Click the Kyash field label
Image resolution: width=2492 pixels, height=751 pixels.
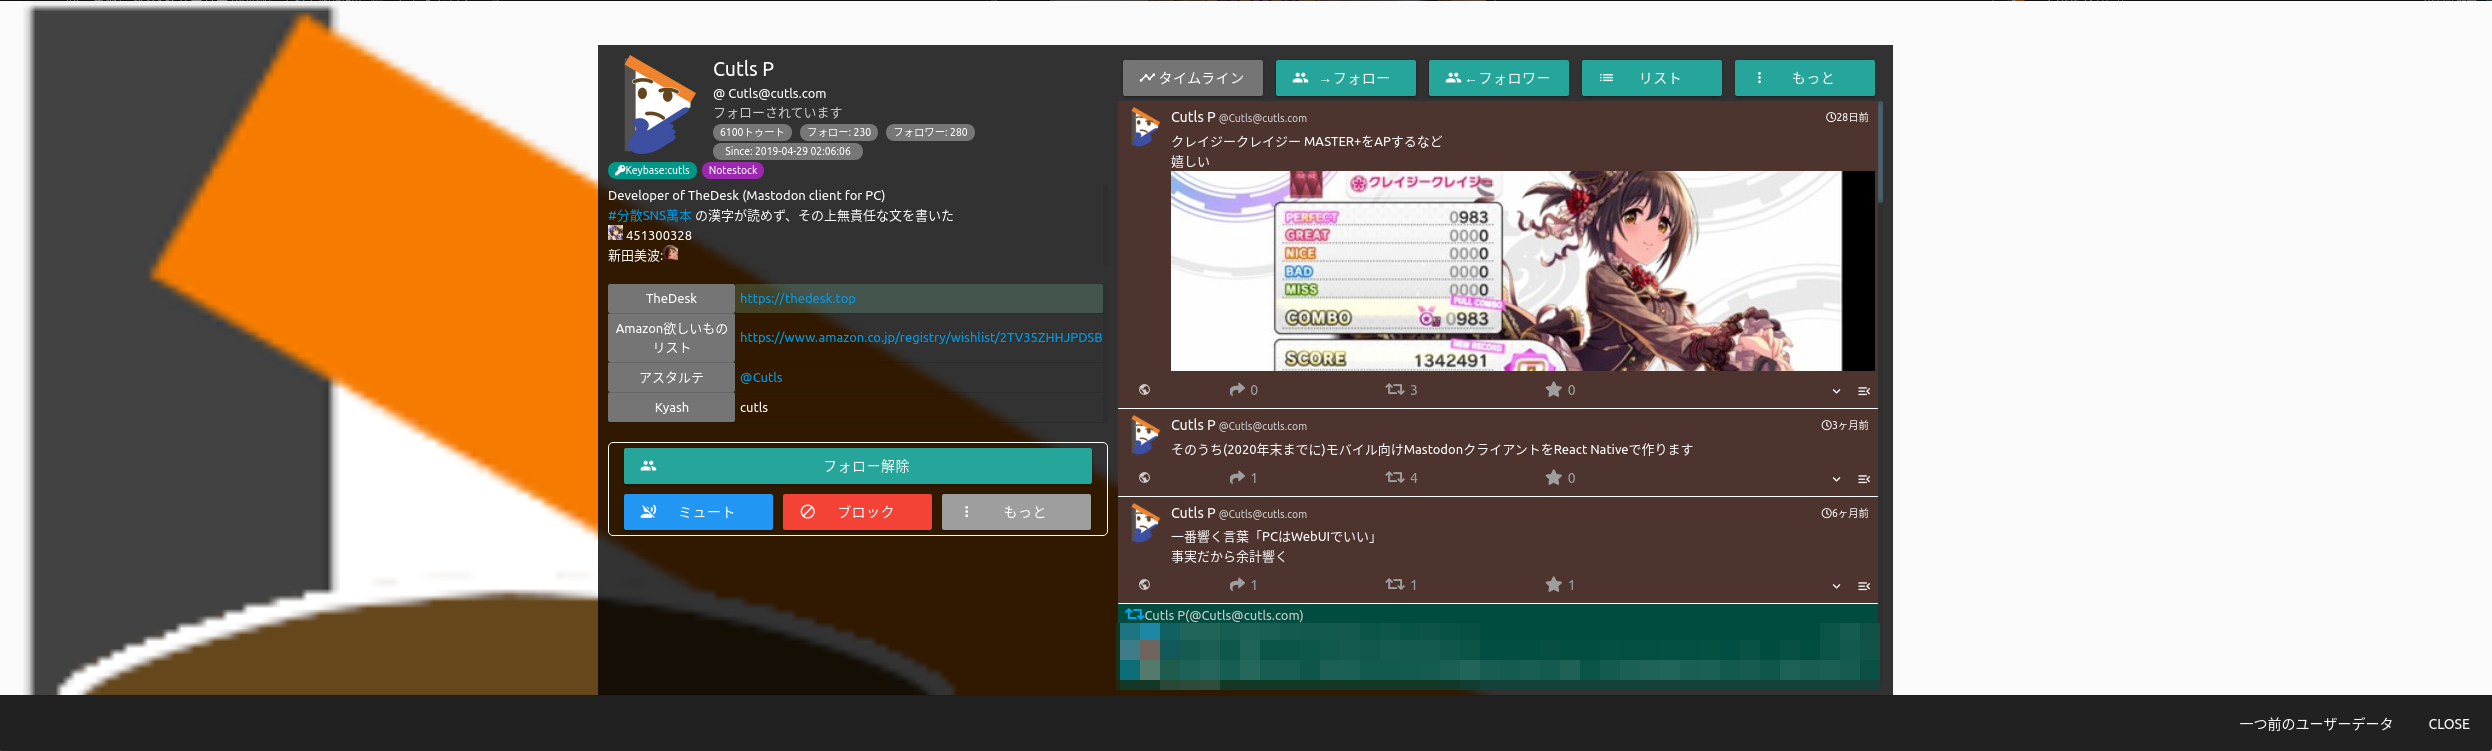(671, 407)
